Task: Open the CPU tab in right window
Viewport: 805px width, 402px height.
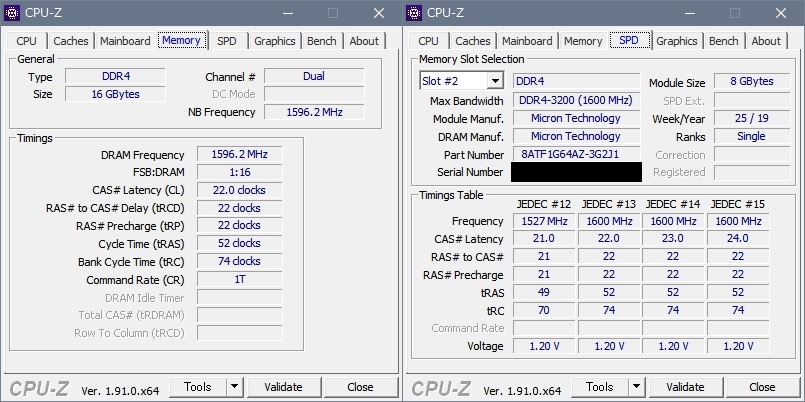Action: [x=429, y=41]
